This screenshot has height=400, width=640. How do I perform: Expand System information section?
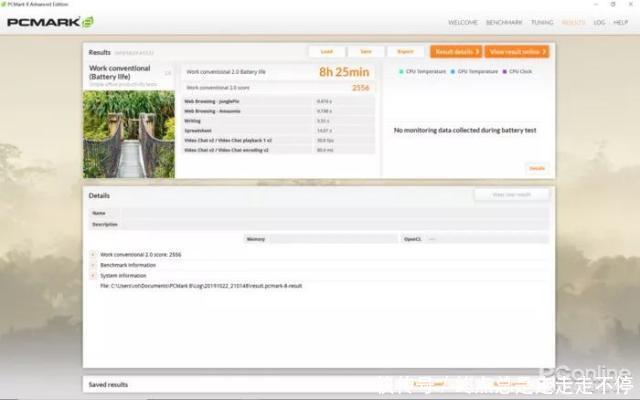click(x=93, y=275)
